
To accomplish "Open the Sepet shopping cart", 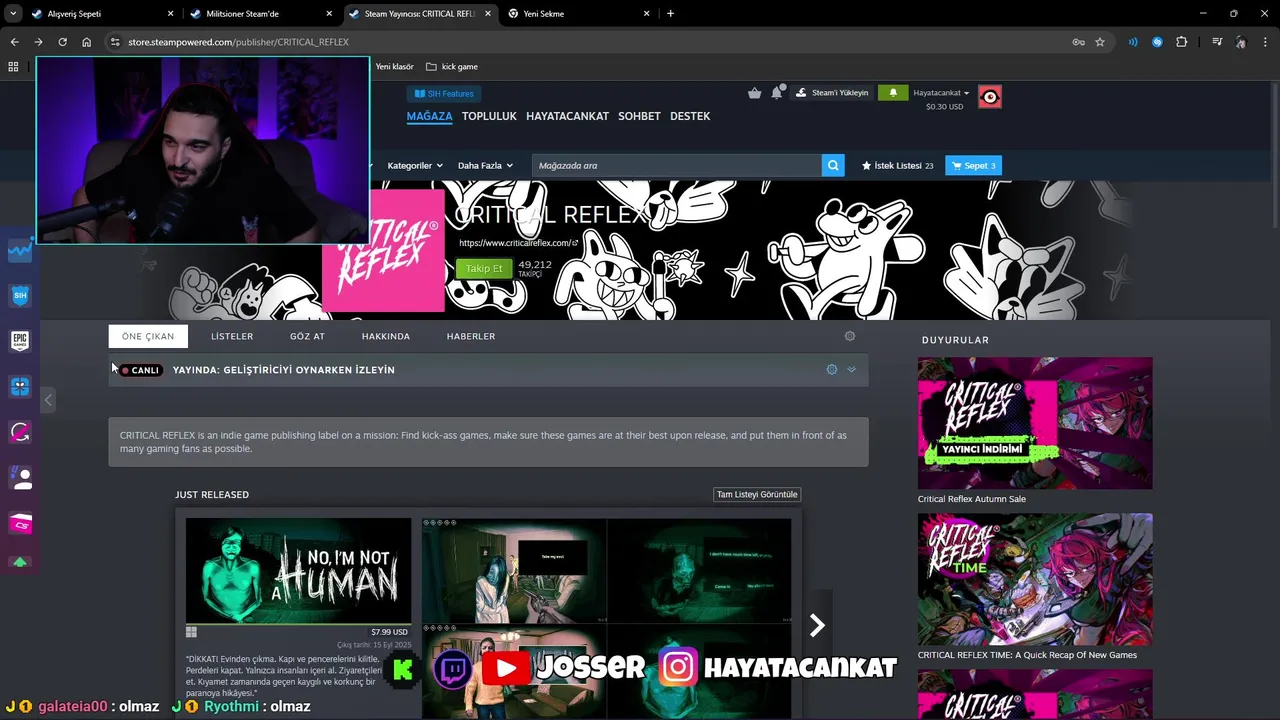I will tap(973, 165).
